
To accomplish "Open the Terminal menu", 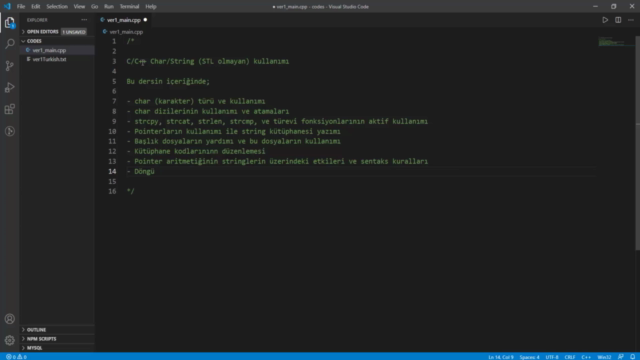I will click(129, 7).
